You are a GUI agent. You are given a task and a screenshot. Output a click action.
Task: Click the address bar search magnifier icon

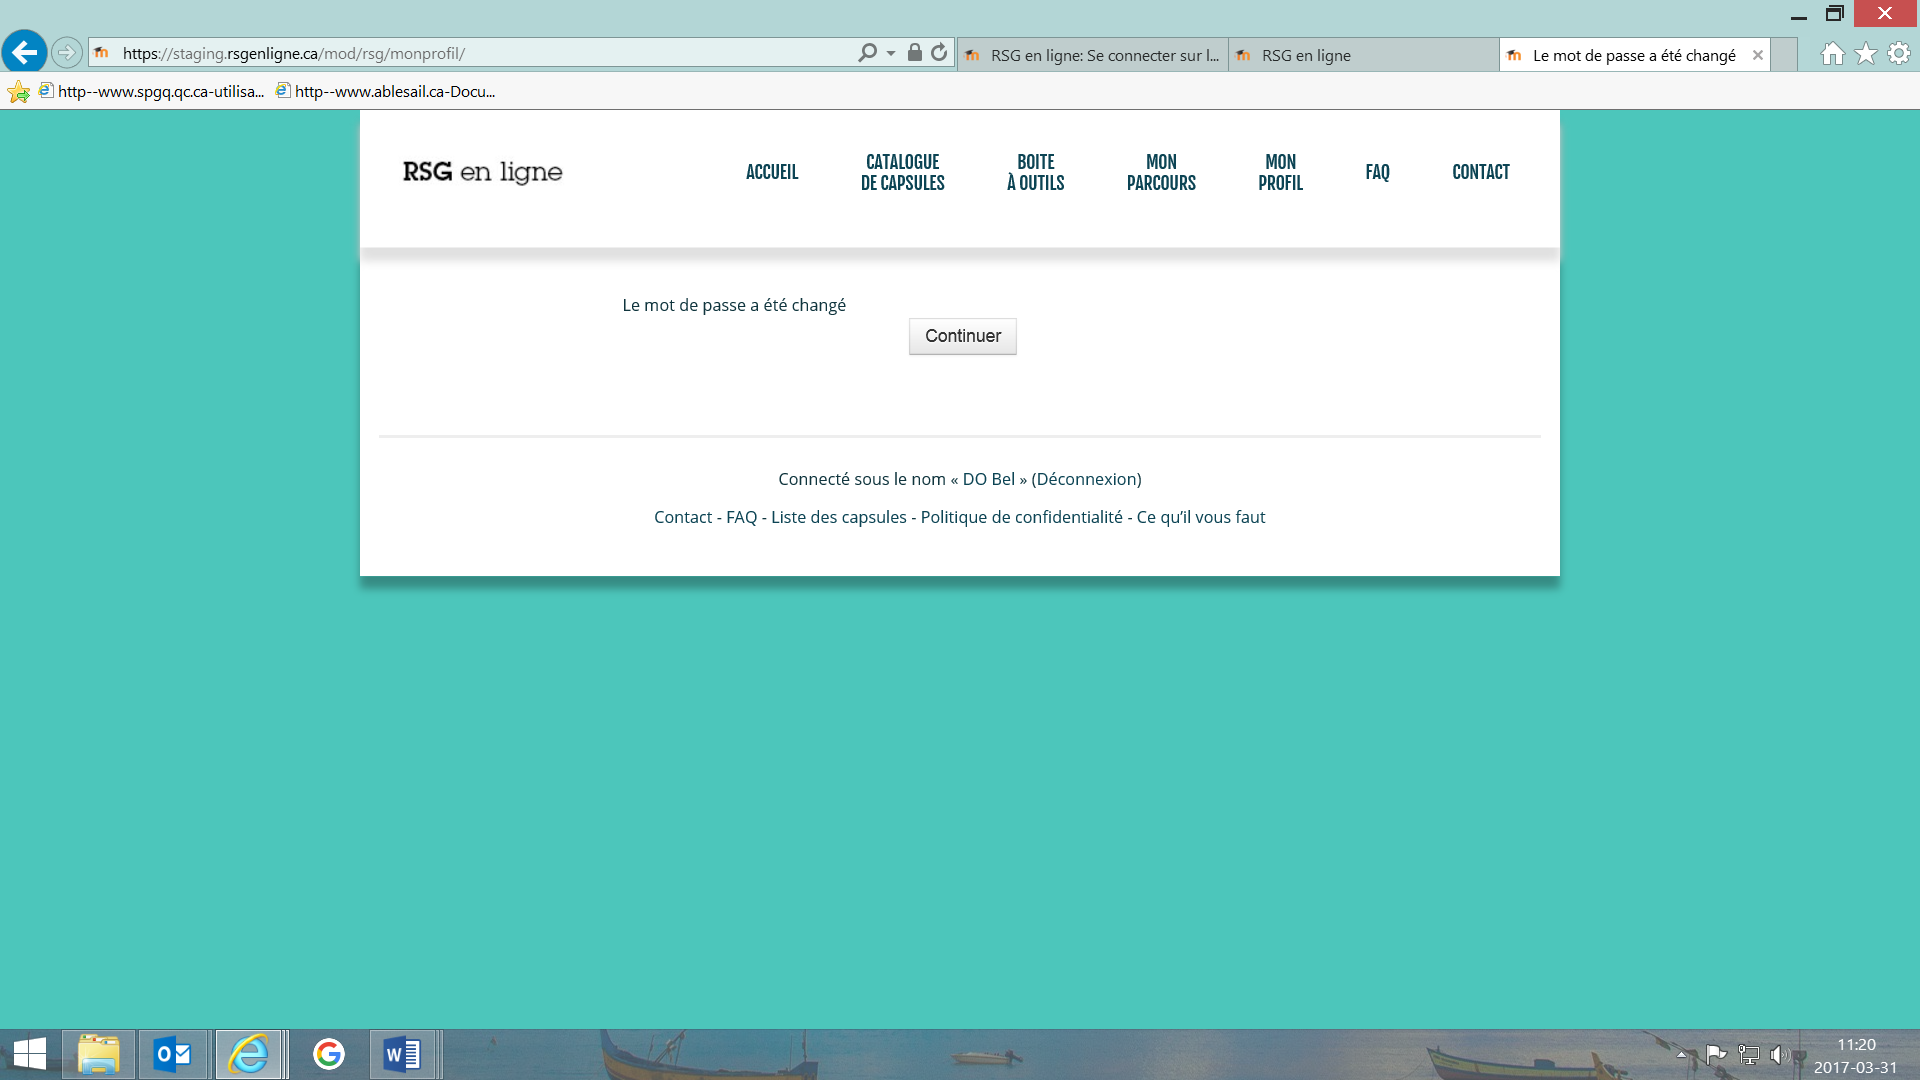867,53
